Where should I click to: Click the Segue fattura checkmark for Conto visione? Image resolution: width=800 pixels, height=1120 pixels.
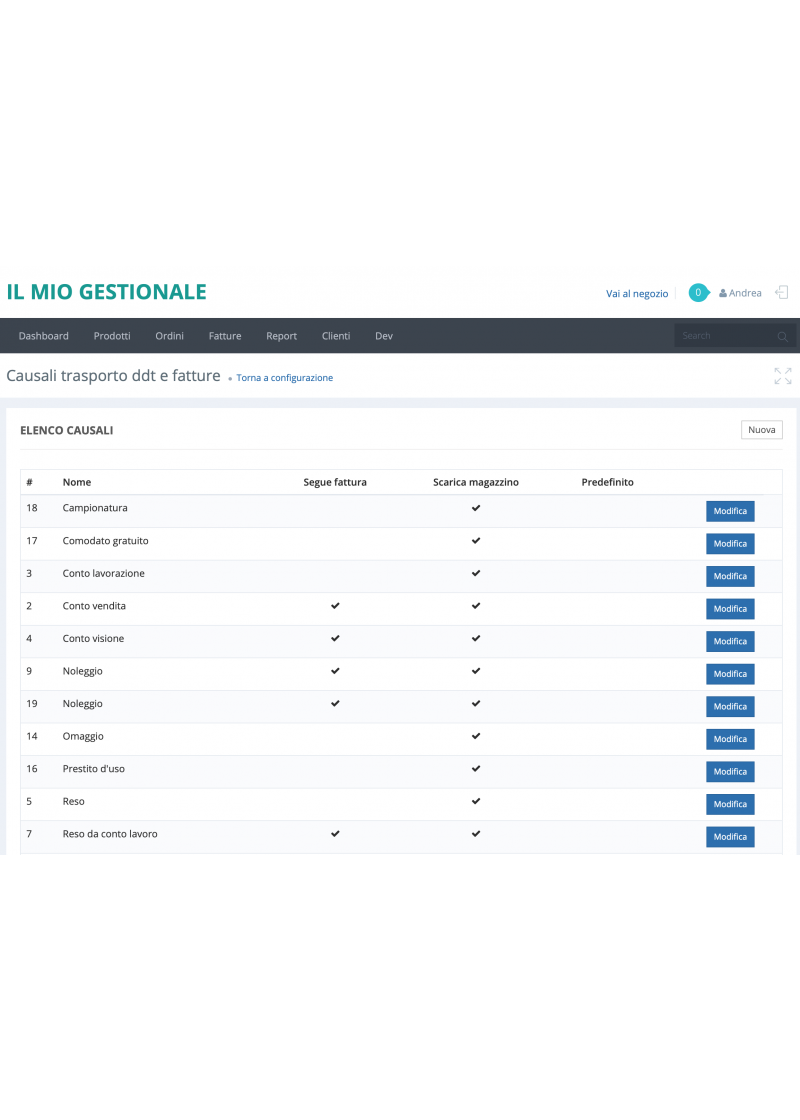point(335,639)
